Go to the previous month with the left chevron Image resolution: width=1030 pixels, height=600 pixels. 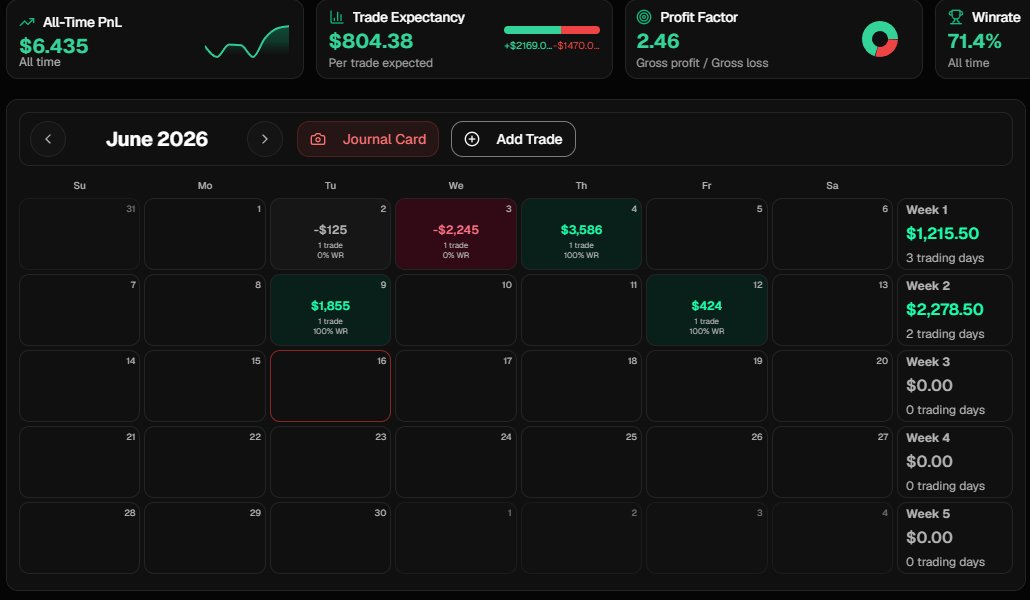pyautogui.click(x=48, y=139)
